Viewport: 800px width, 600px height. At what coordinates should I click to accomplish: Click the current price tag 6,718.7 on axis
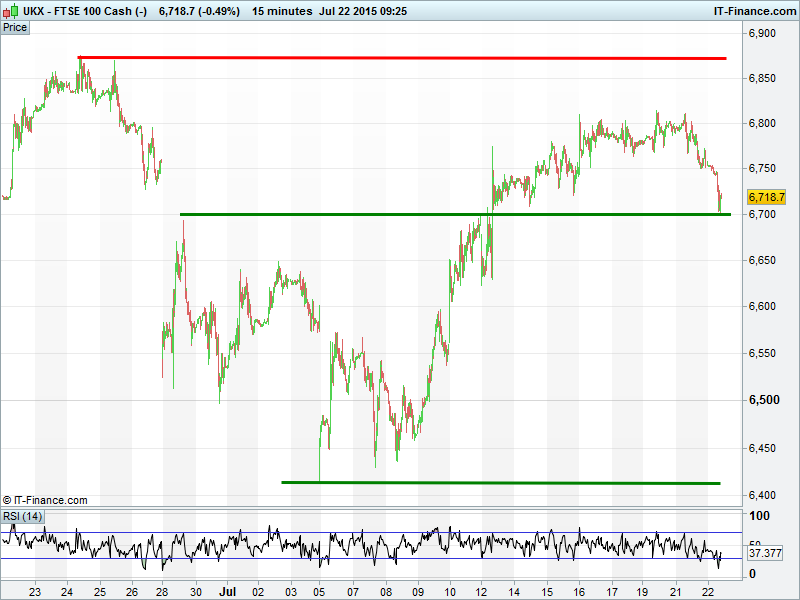point(767,197)
